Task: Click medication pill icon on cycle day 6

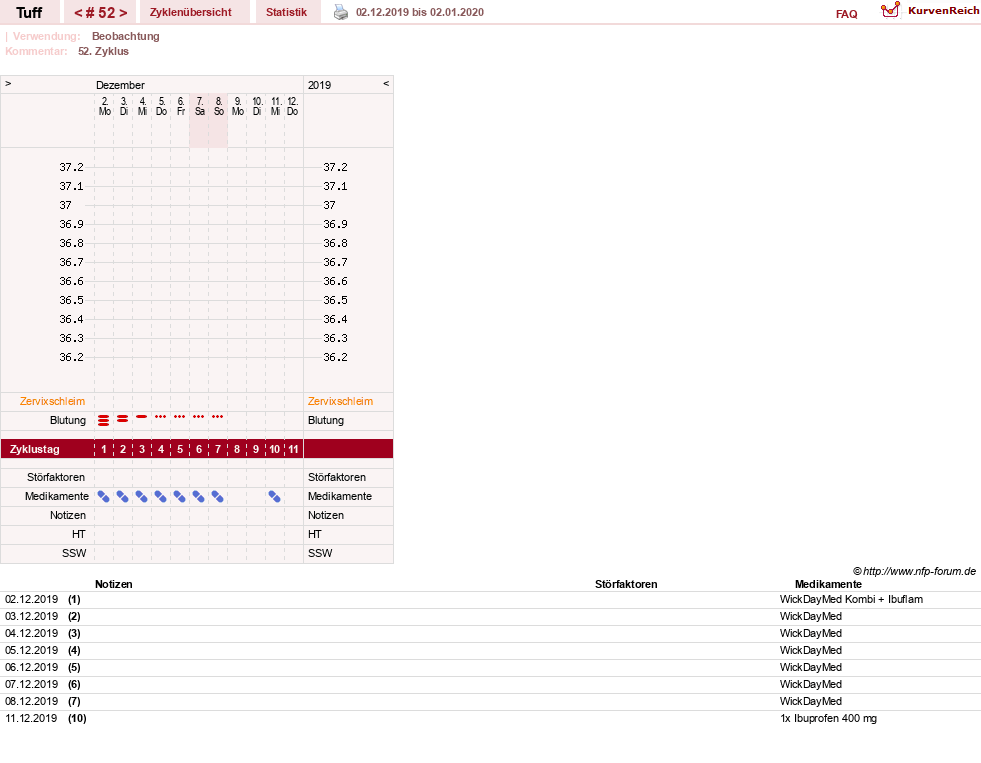Action: pos(198,497)
